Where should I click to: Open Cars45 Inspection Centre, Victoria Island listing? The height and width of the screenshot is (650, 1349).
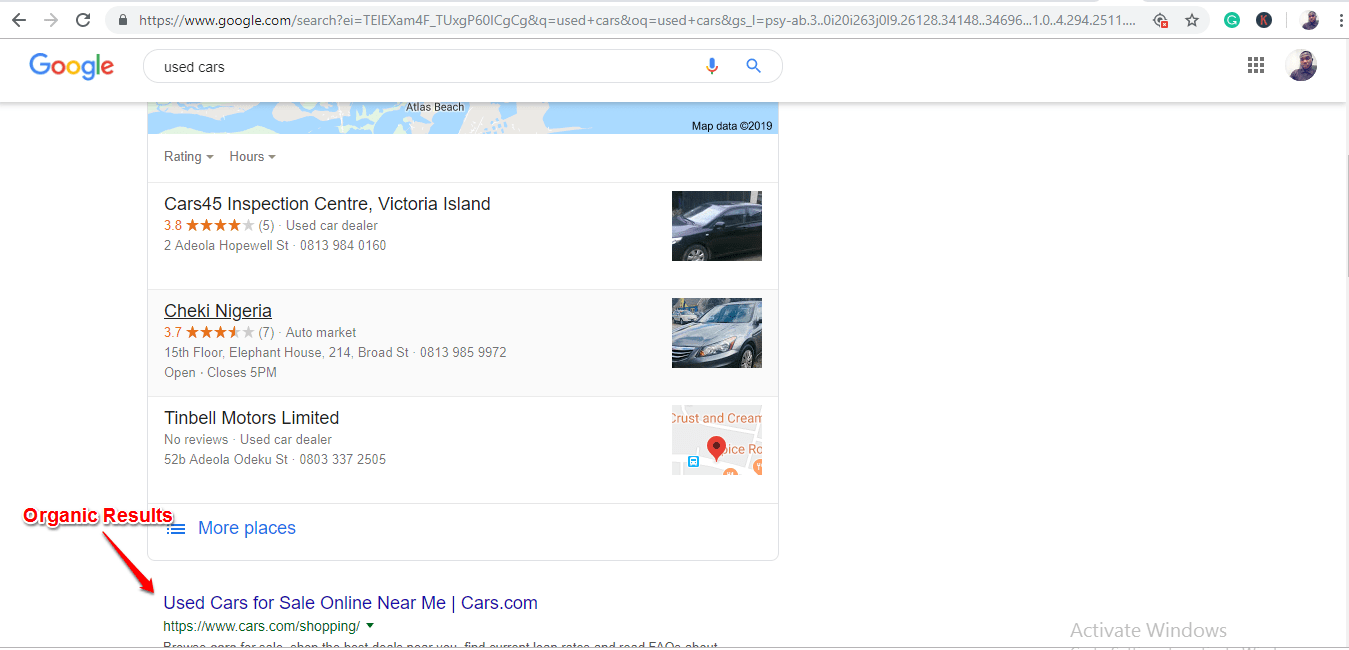point(327,204)
